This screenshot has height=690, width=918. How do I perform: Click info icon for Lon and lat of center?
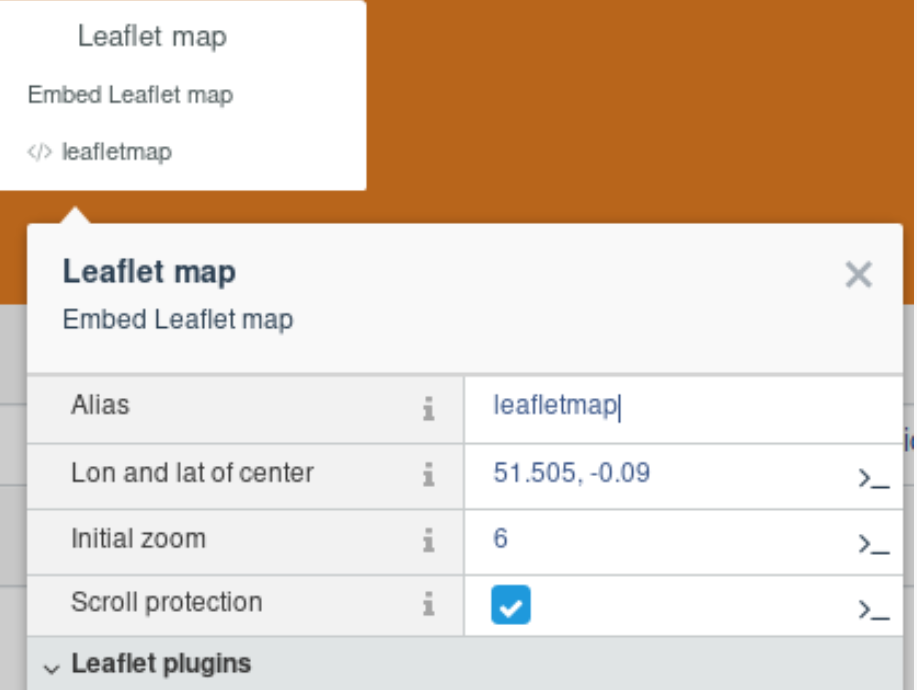[x=429, y=475]
